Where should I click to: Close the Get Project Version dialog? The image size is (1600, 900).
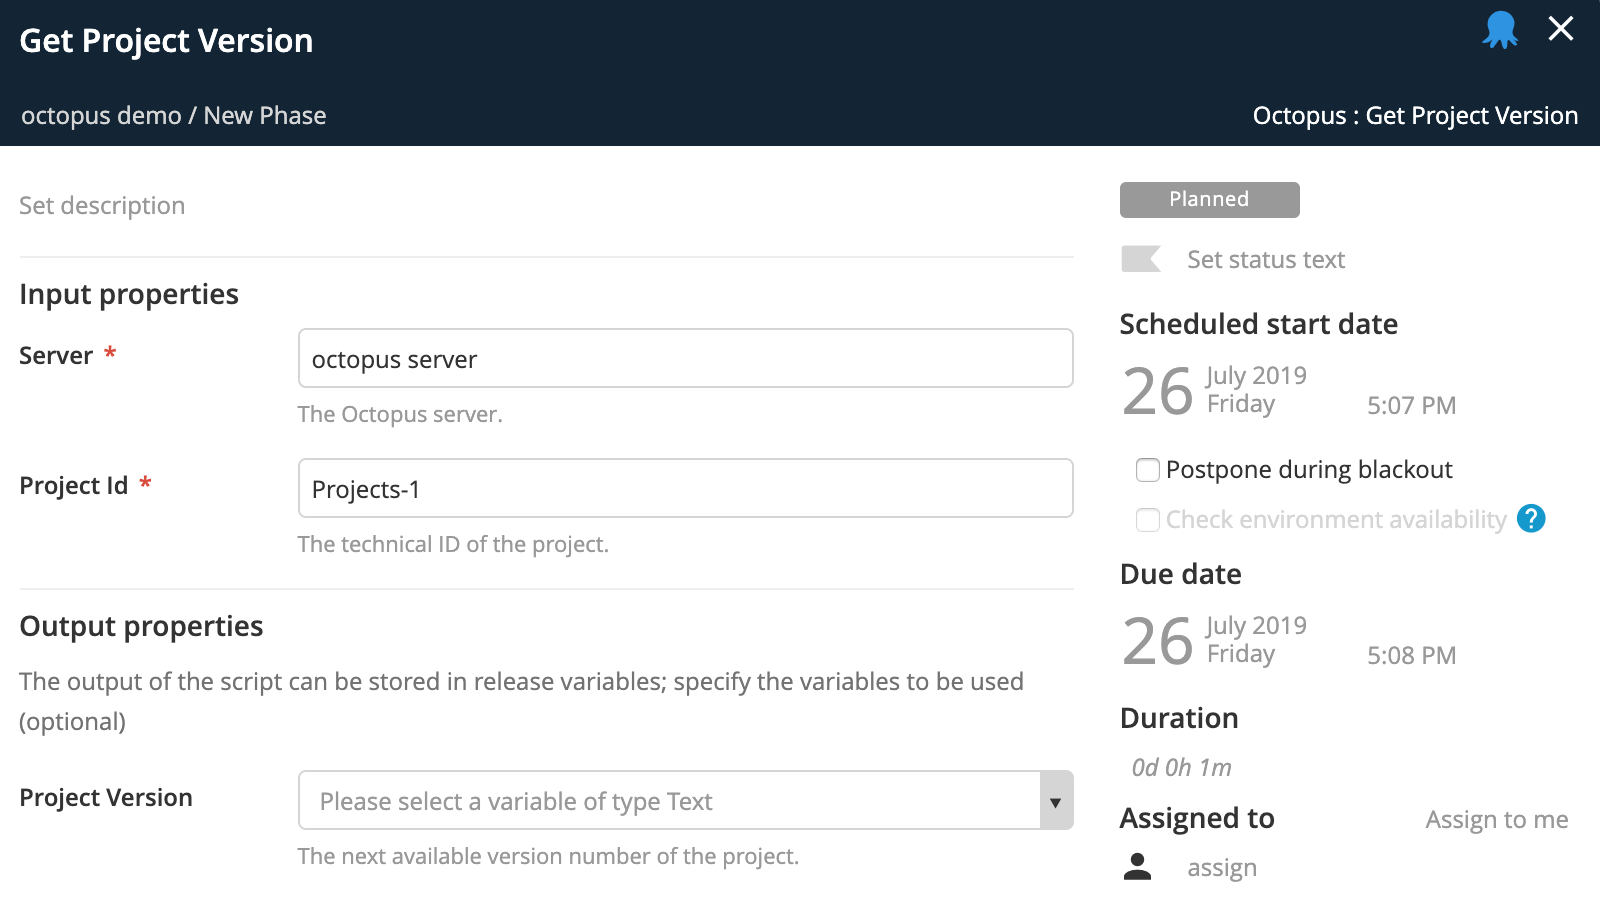coord(1561,29)
